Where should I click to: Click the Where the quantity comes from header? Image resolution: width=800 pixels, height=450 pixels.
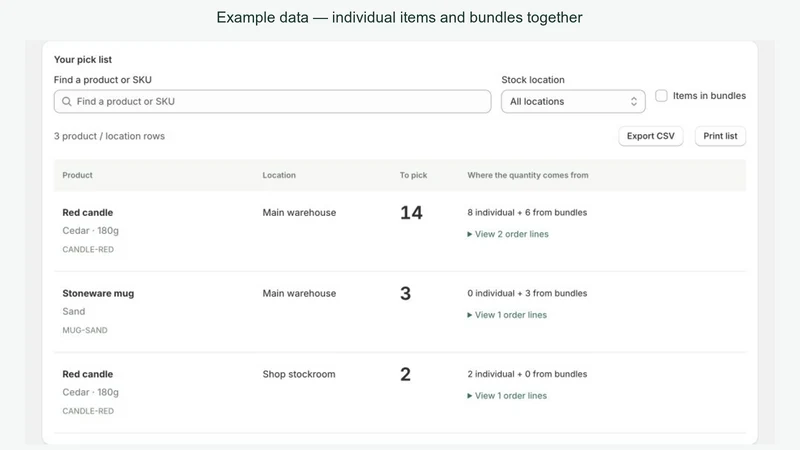pyautogui.click(x=528, y=175)
